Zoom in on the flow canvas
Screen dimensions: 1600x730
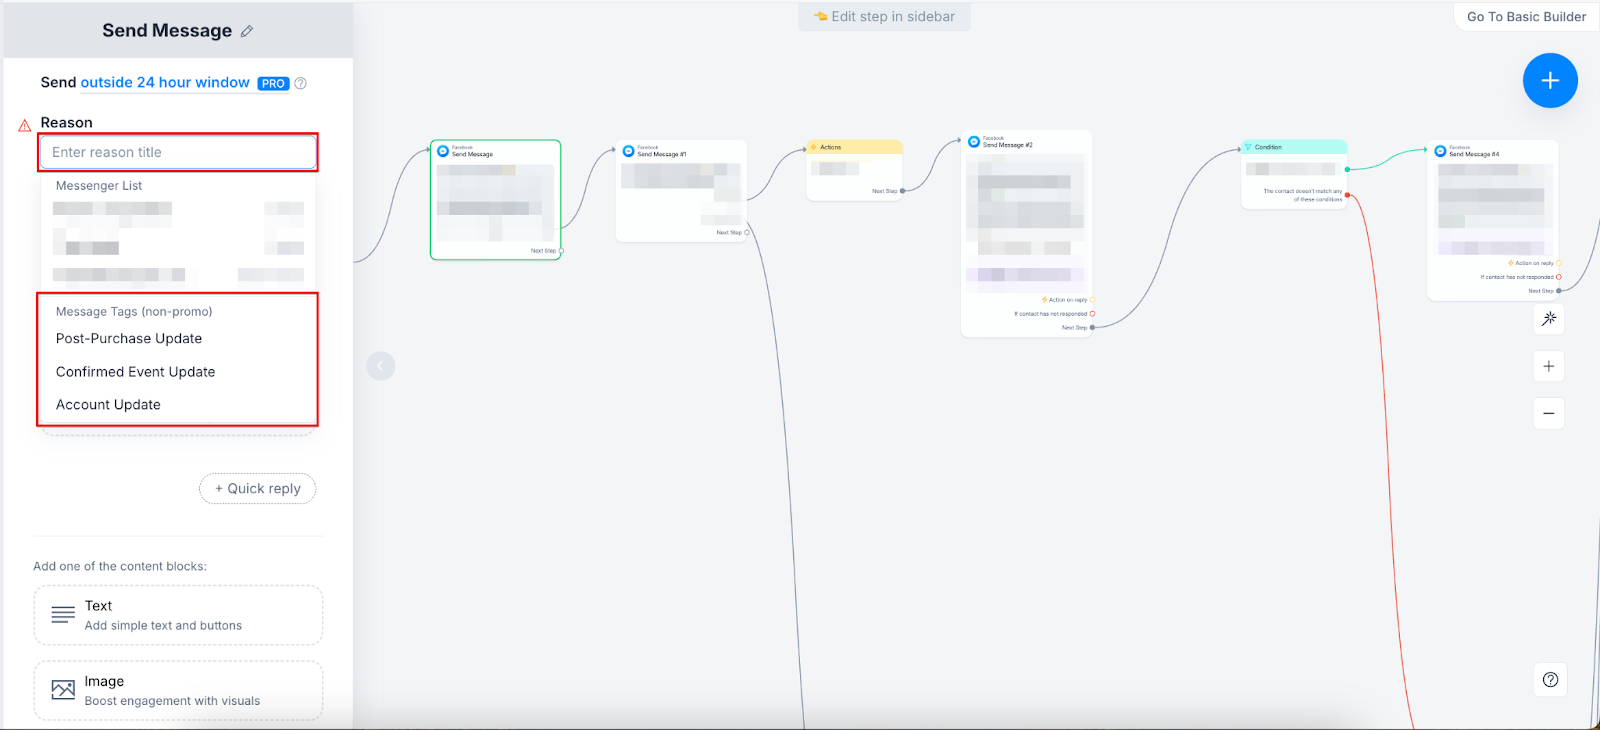[1548, 366]
